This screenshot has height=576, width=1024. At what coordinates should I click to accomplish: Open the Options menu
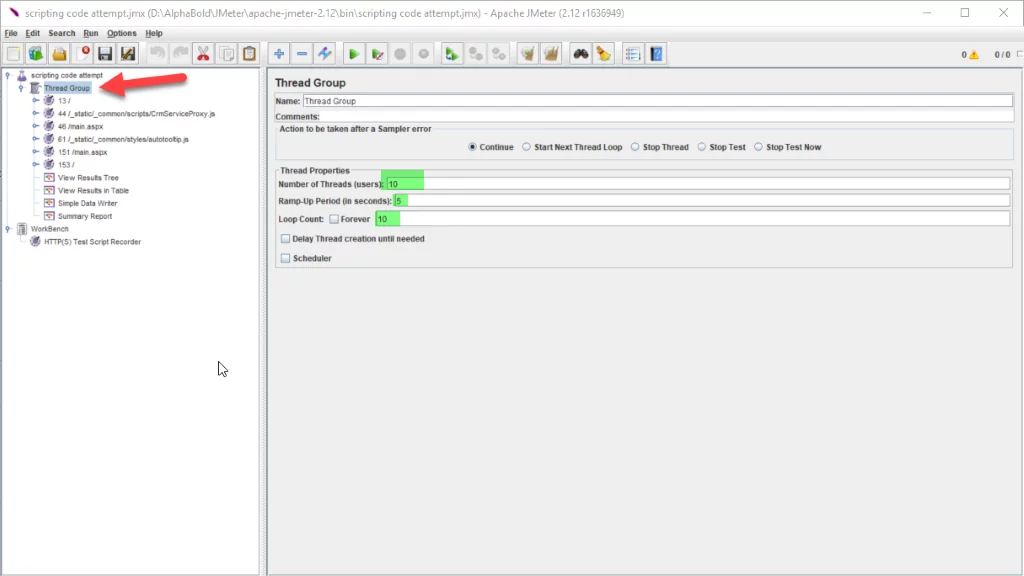point(121,33)
